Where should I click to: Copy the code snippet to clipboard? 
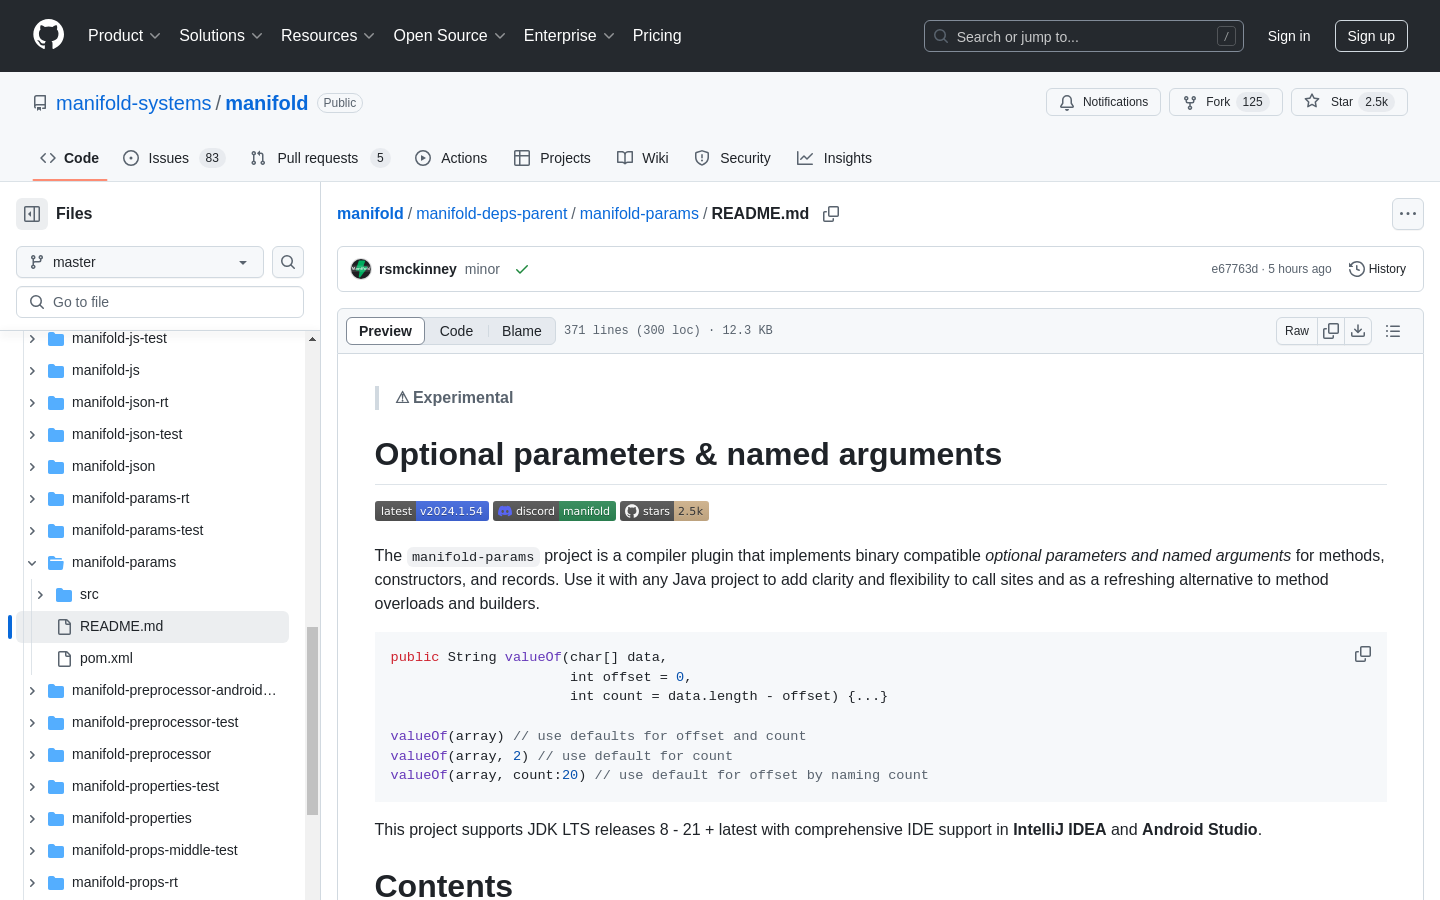click(1363, 654)
